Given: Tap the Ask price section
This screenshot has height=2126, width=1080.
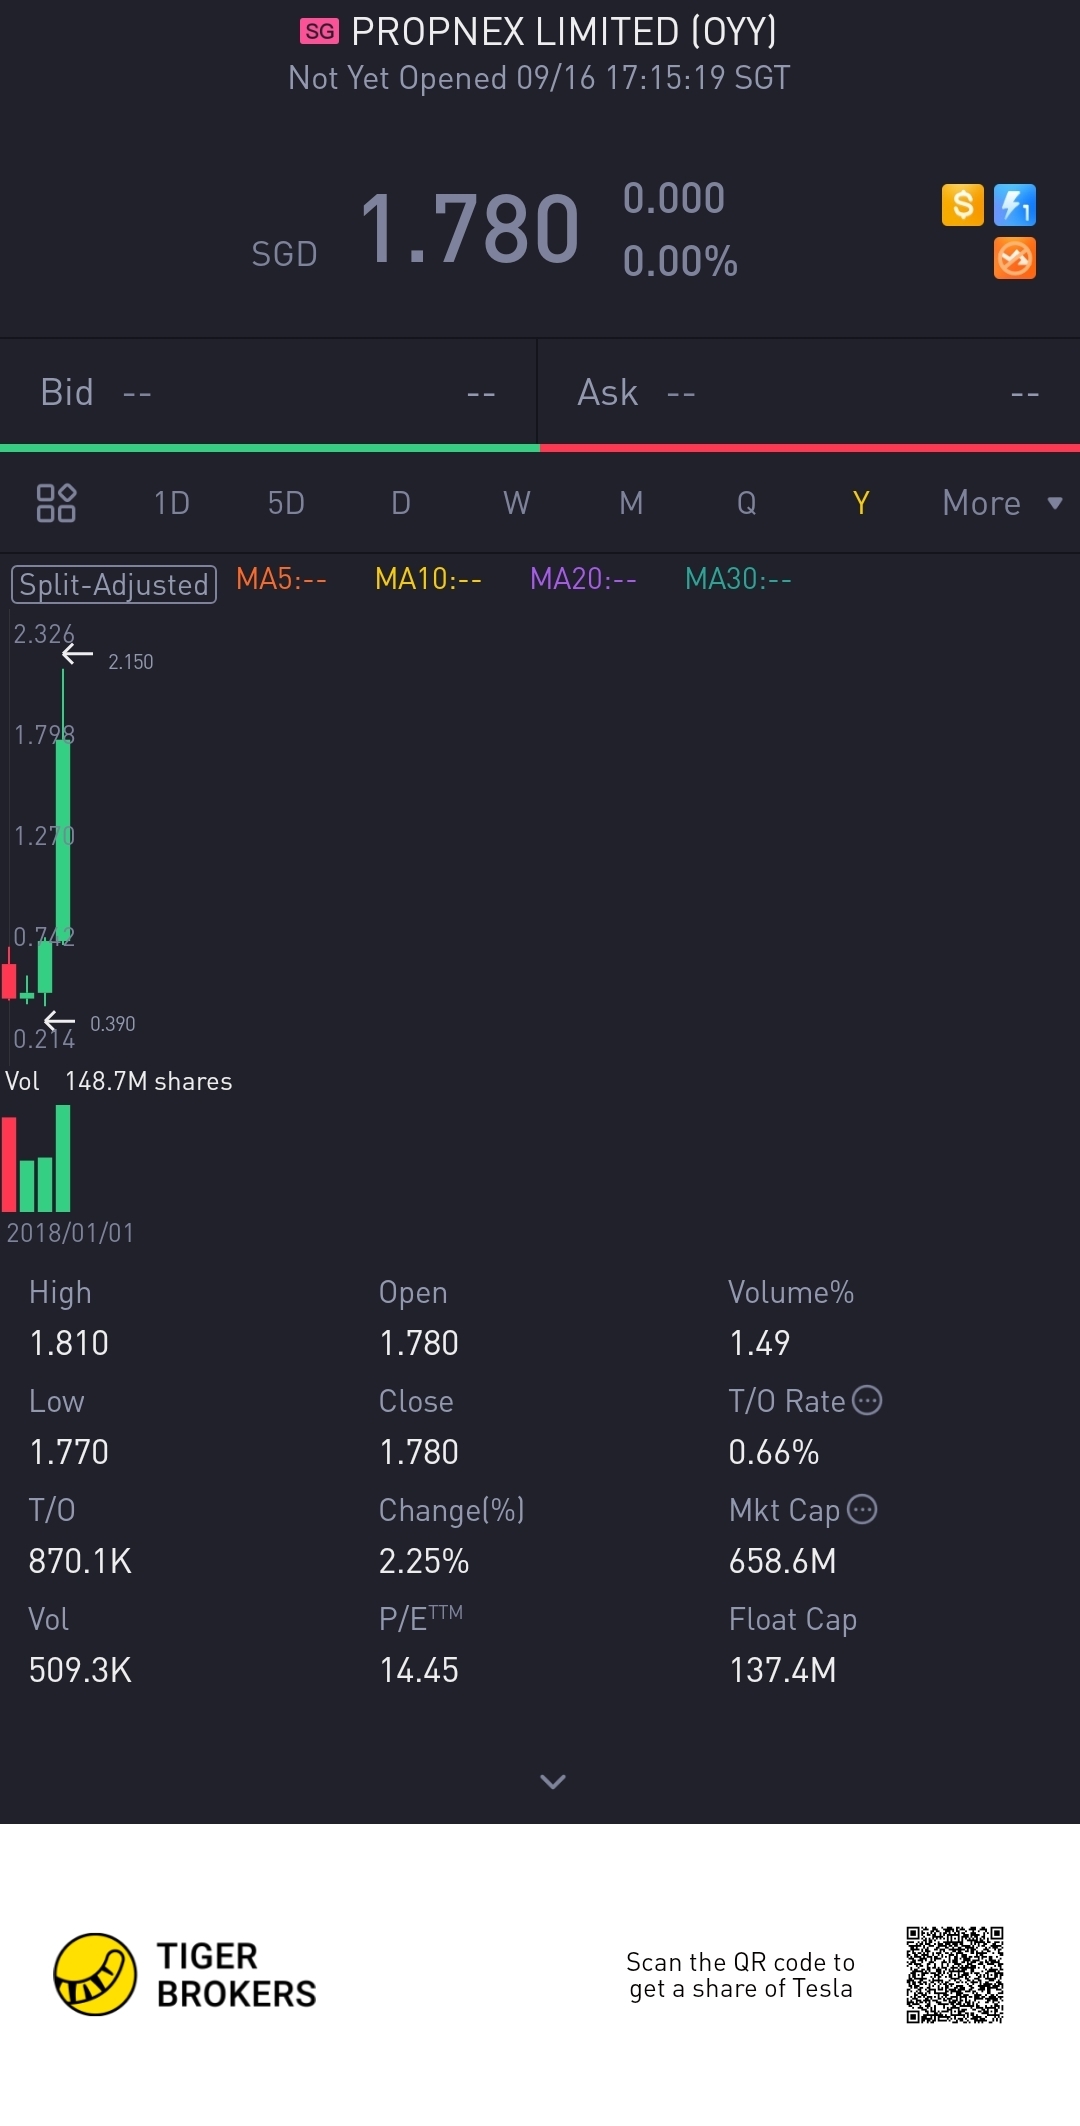Looking at the screenshot, I should point(808,393).
